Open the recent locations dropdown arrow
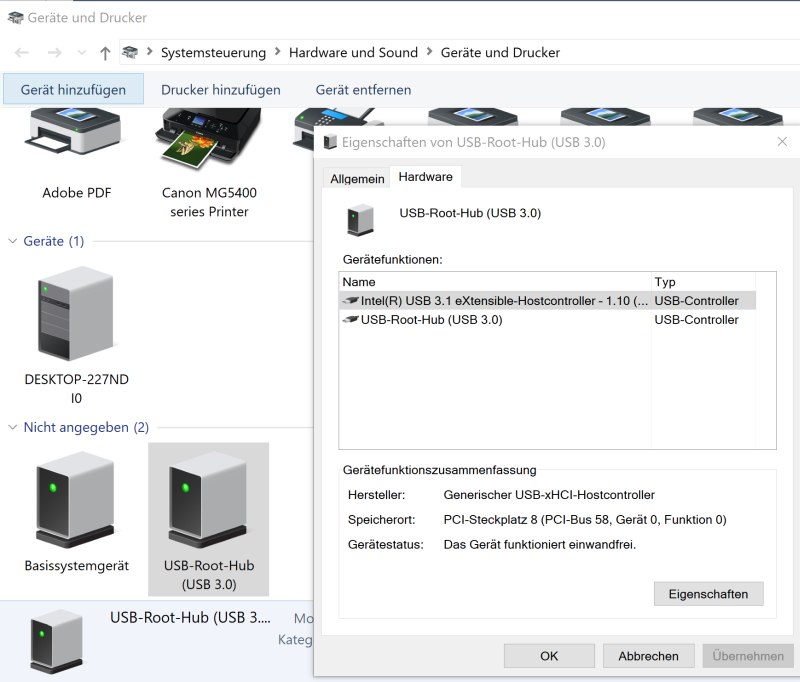The image size is (800, 682). (80, 53)
